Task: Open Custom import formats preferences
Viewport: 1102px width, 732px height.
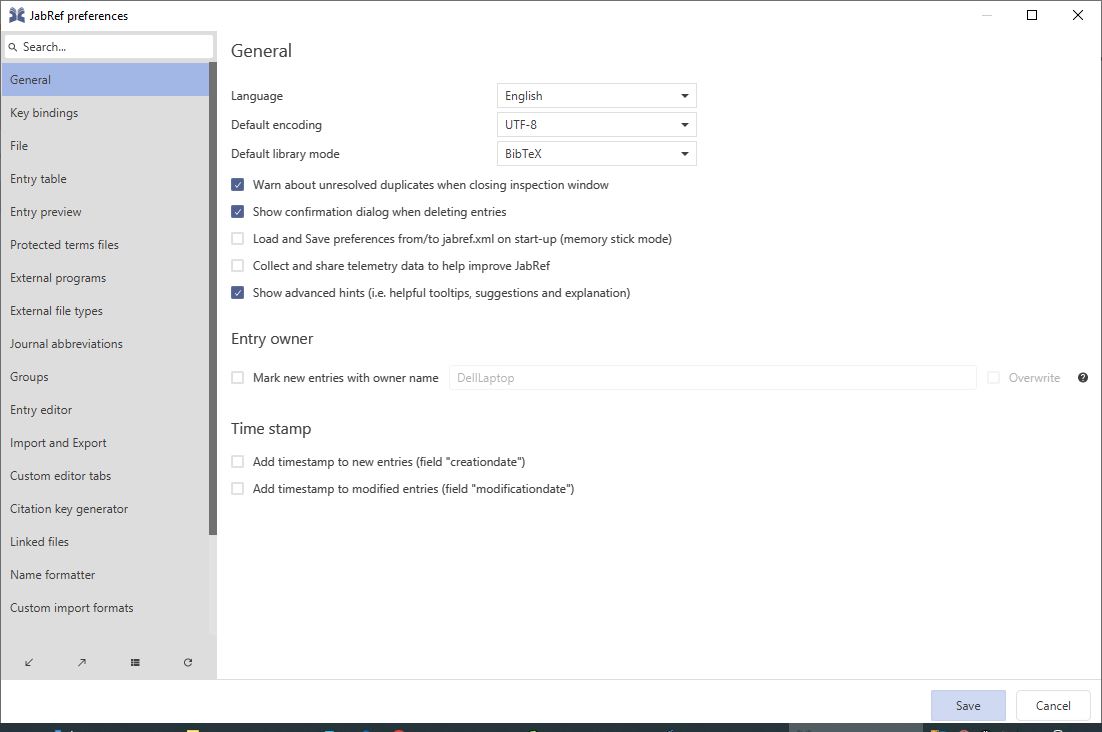Action: (105, 608)
